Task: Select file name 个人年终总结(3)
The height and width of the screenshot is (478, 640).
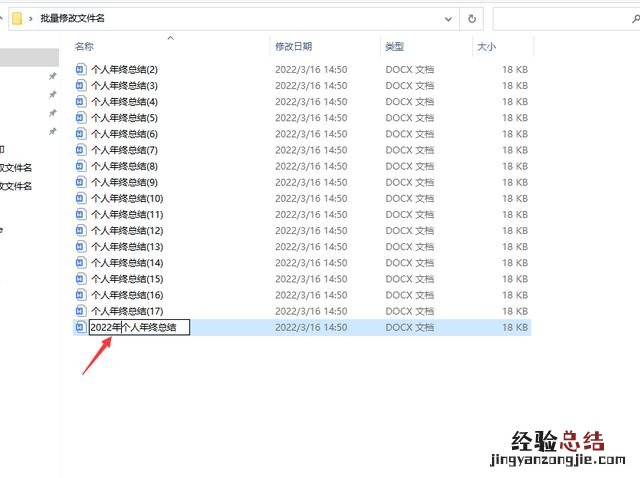Action: pos(124,86)
